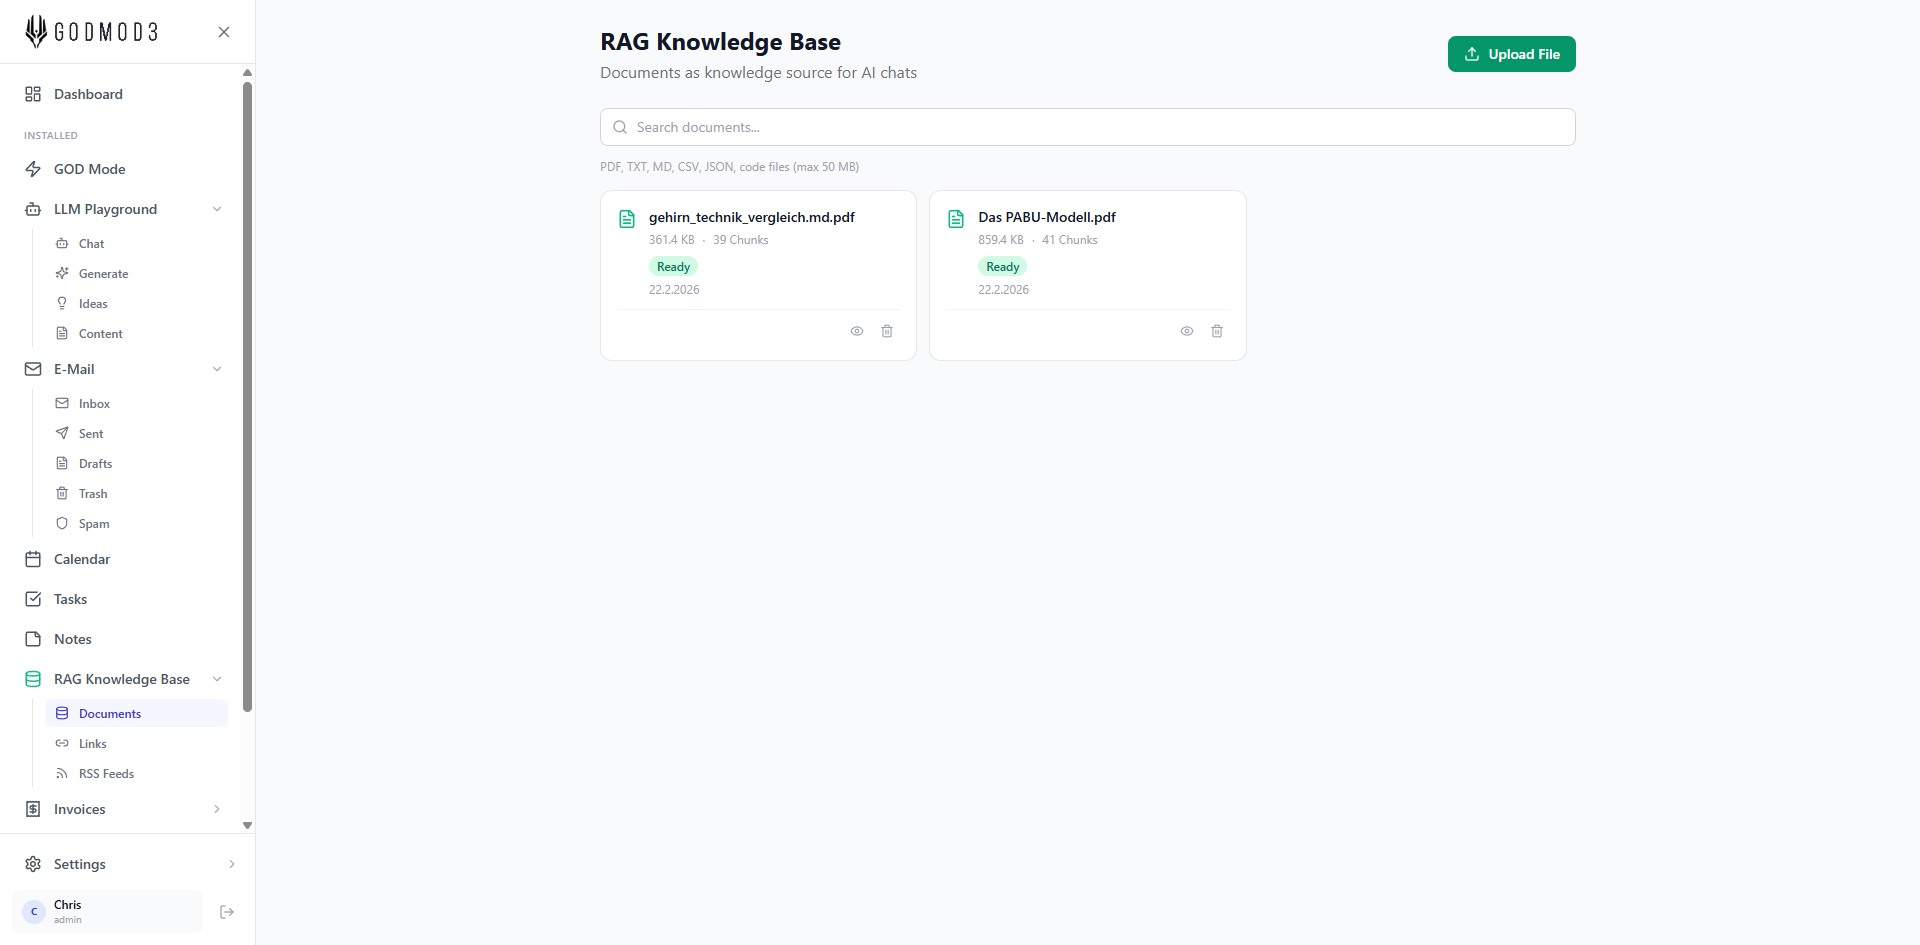Click the logout icon beside Chris
Image resolution: width=1920 pixels, height=945 pixels.
pos(227,912)
